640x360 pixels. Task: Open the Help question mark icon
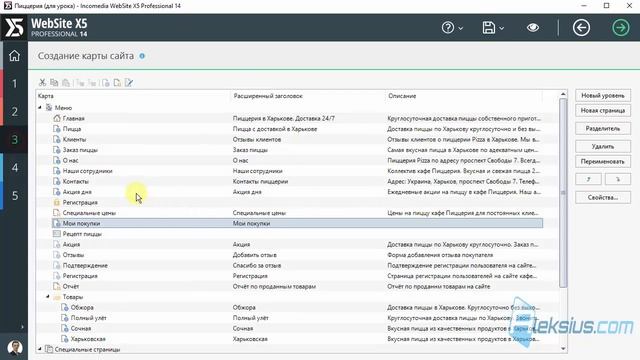448,28
